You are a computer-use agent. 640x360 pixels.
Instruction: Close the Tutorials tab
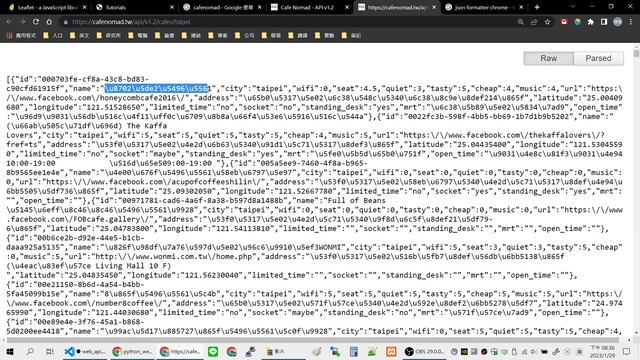tap(172, 7)
